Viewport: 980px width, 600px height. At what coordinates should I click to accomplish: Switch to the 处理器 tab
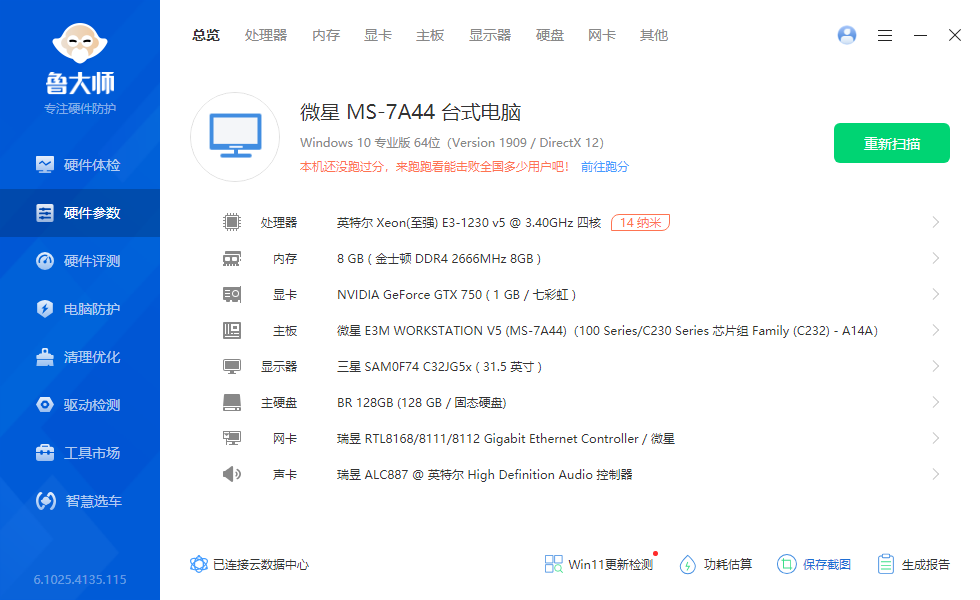pyautogui.click(x=266, y=36)
